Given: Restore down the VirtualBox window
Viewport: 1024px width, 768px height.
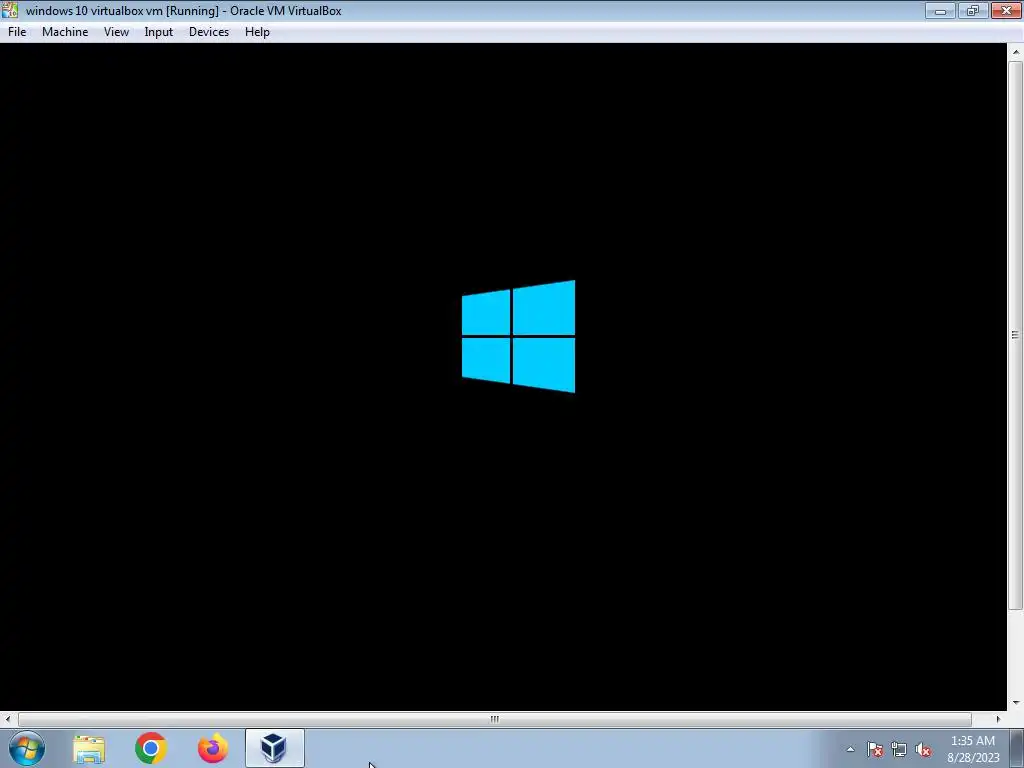Looking at the screenshot, I should point(973,10).
